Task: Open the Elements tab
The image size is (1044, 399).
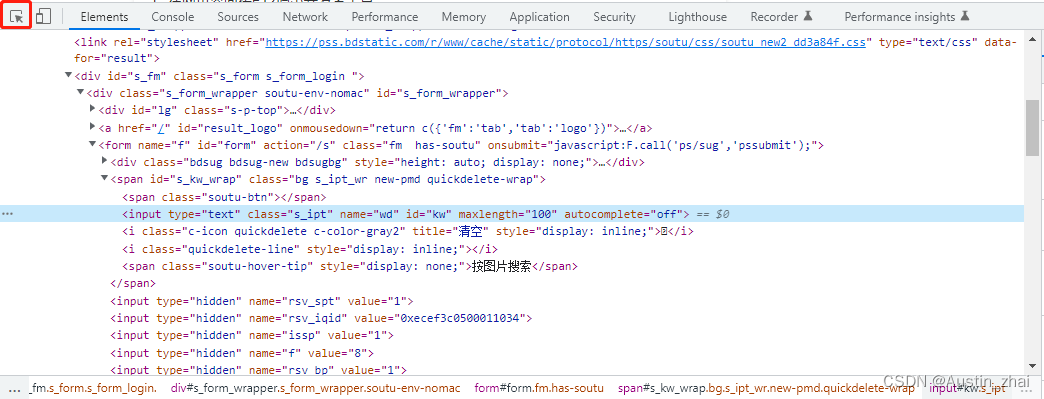Action: 105,17
